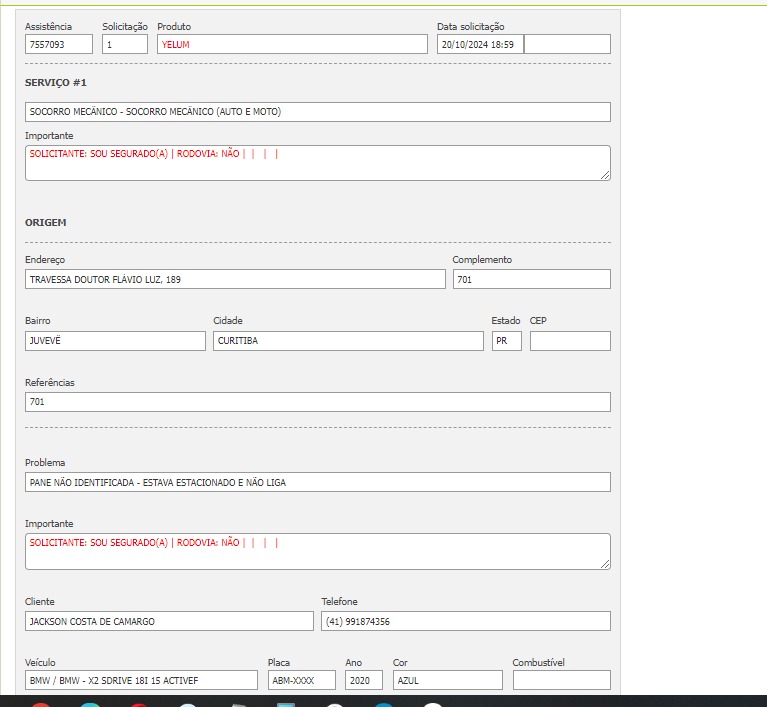The width and height of the screenshot is (767, 707).
Task: Click the date field showing 20/10/2024 18:59
Action: click(480, 45)
